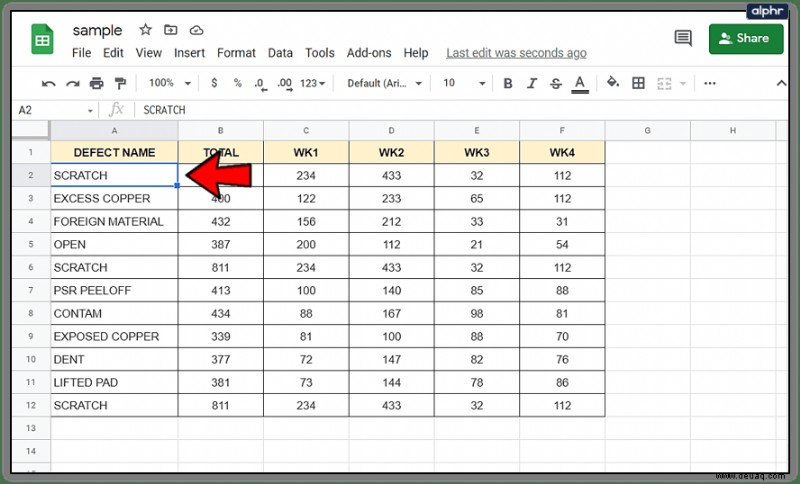The height and width of the screenshot is (484, 800).
Task: Open the Tools menu
Action: [320, 53]
